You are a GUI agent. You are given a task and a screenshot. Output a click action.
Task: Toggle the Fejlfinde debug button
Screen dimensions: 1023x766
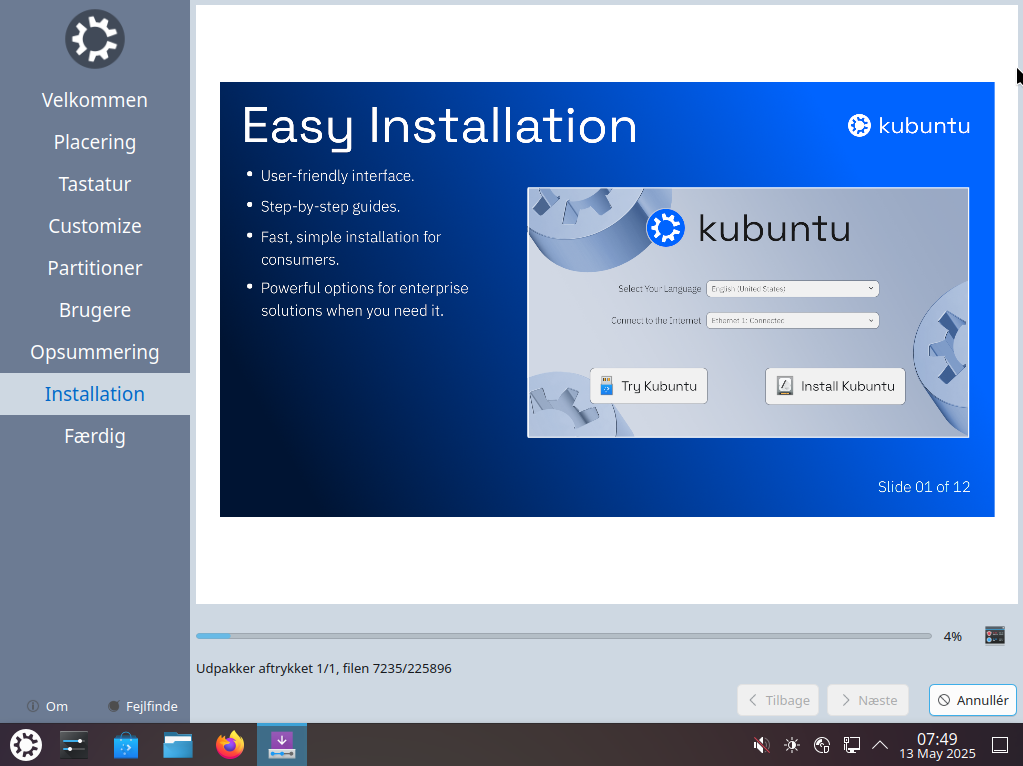pyautogui.click(x=142, y=706)
